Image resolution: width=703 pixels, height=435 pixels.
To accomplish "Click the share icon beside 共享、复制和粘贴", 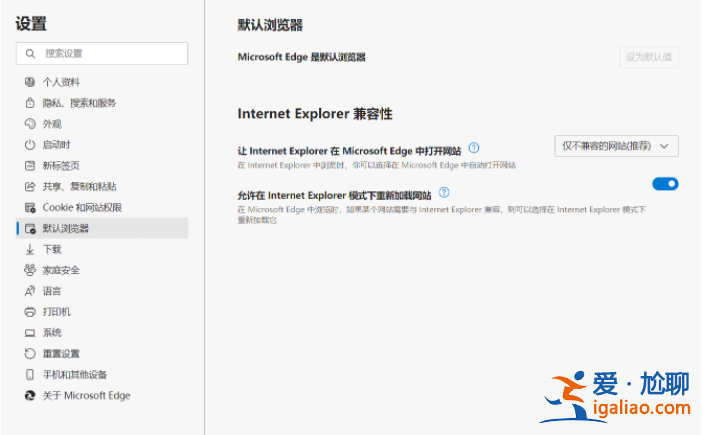I will [x=30, y=187].
